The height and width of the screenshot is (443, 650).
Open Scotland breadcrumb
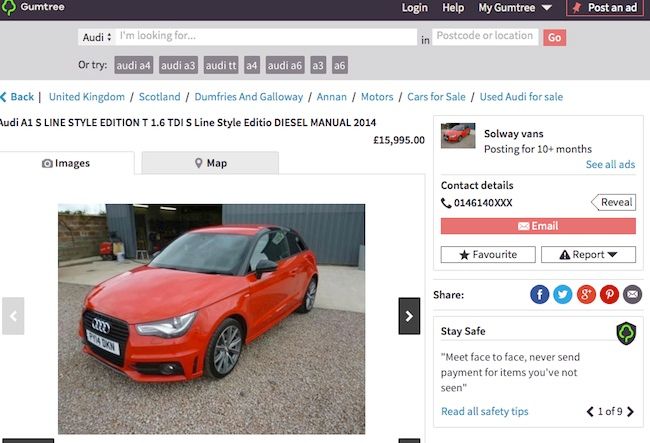click(x=160, y=97)
